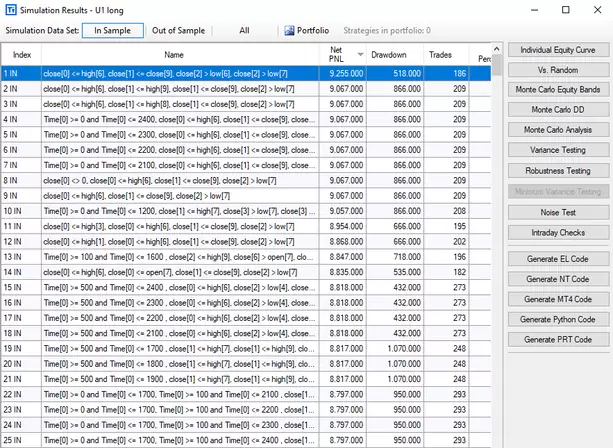Click Generate PRT Code
Image resolution: width=613 pixels, height=448 pixels.
pyautogui.click(x=558, y=340)
